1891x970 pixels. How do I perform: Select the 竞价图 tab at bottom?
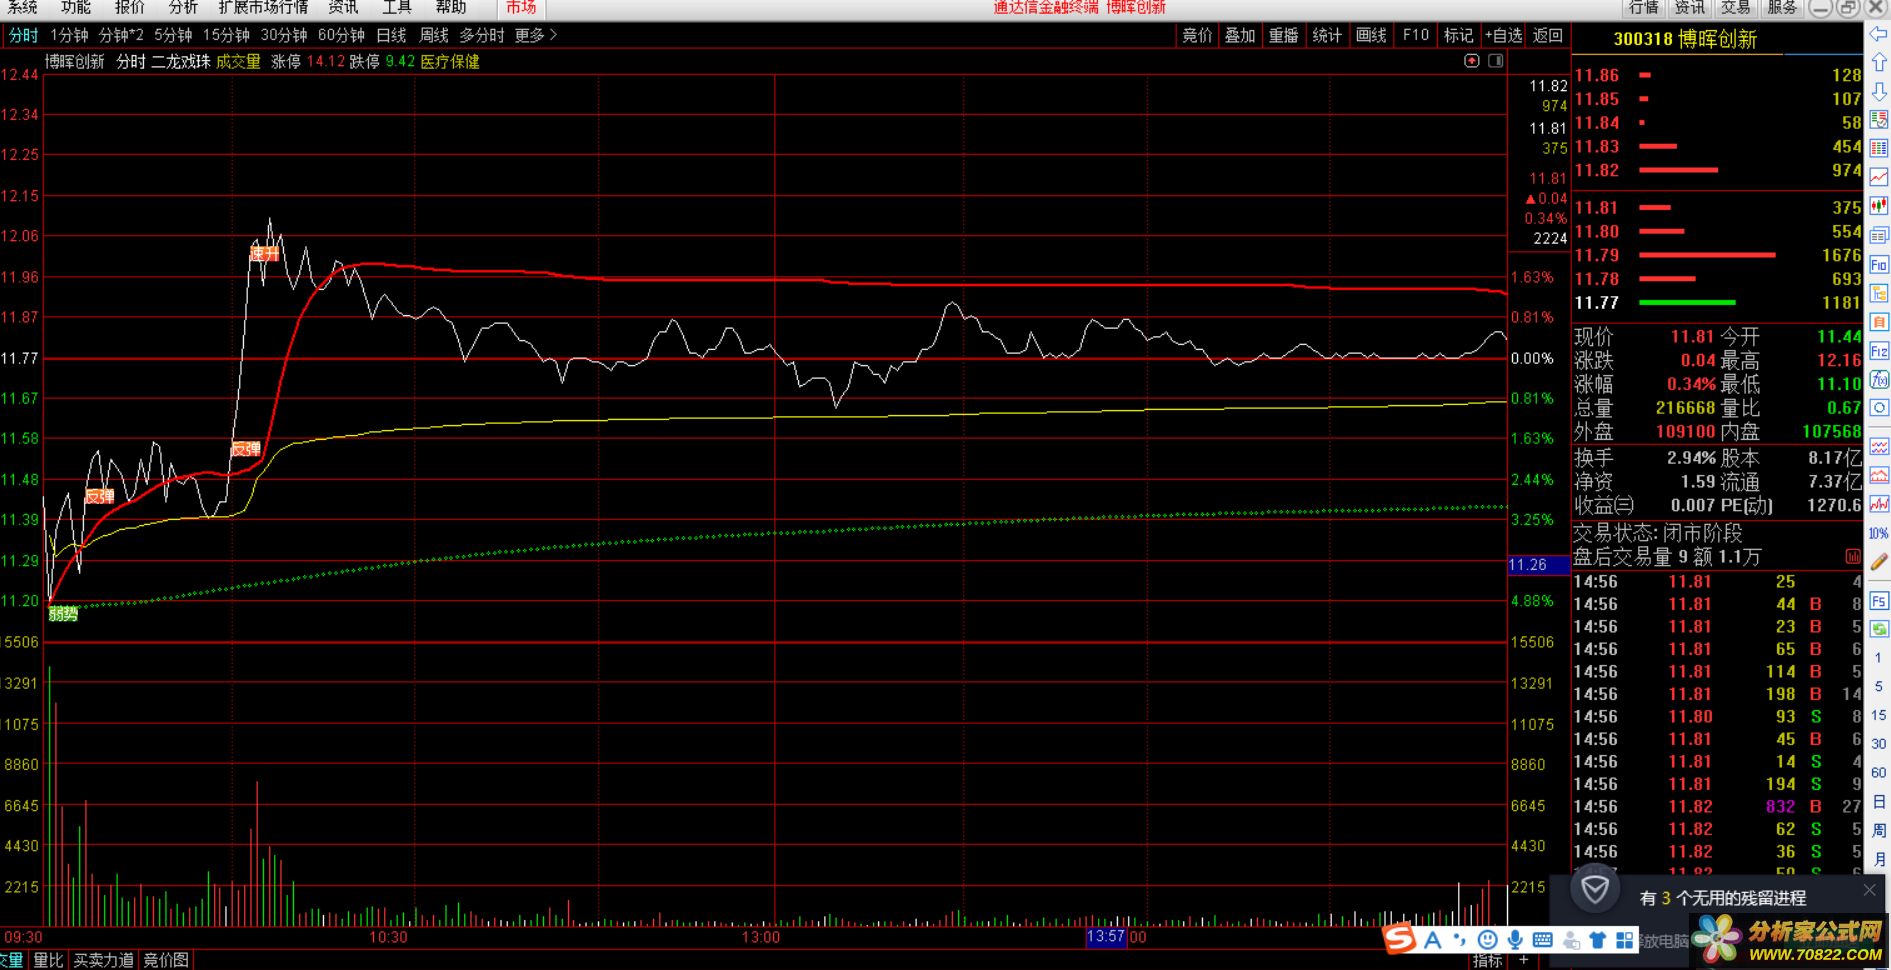click(166, 960)
